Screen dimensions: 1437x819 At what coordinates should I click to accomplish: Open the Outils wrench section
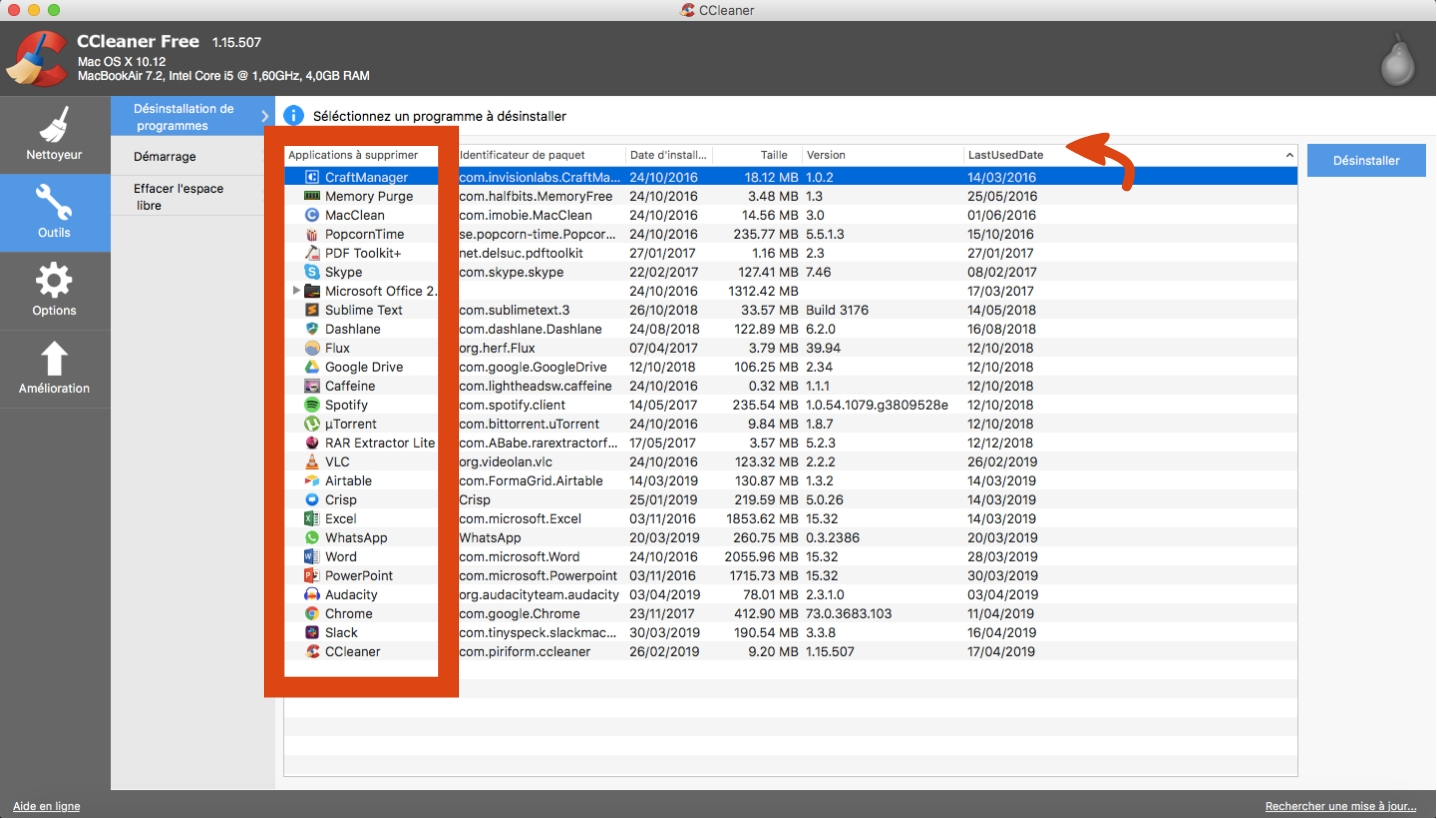tap(55, 213)
